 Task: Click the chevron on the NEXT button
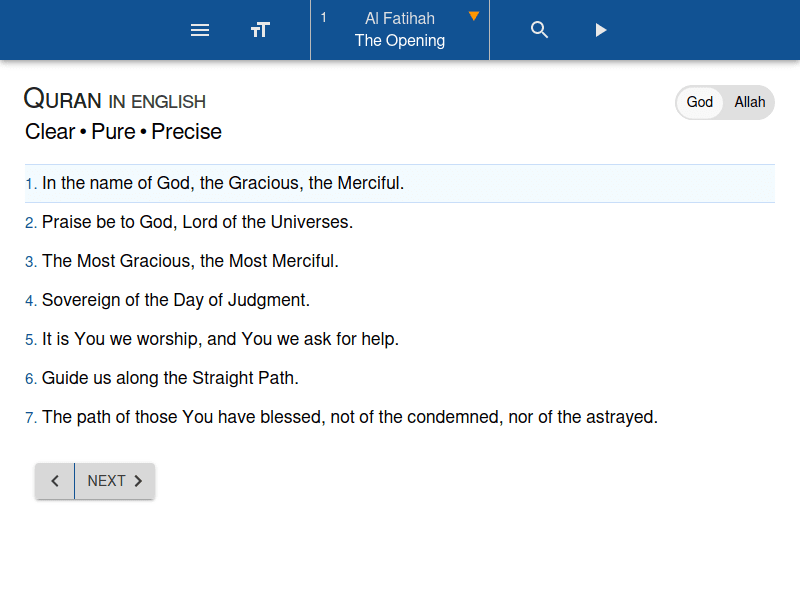pos(139,481)
